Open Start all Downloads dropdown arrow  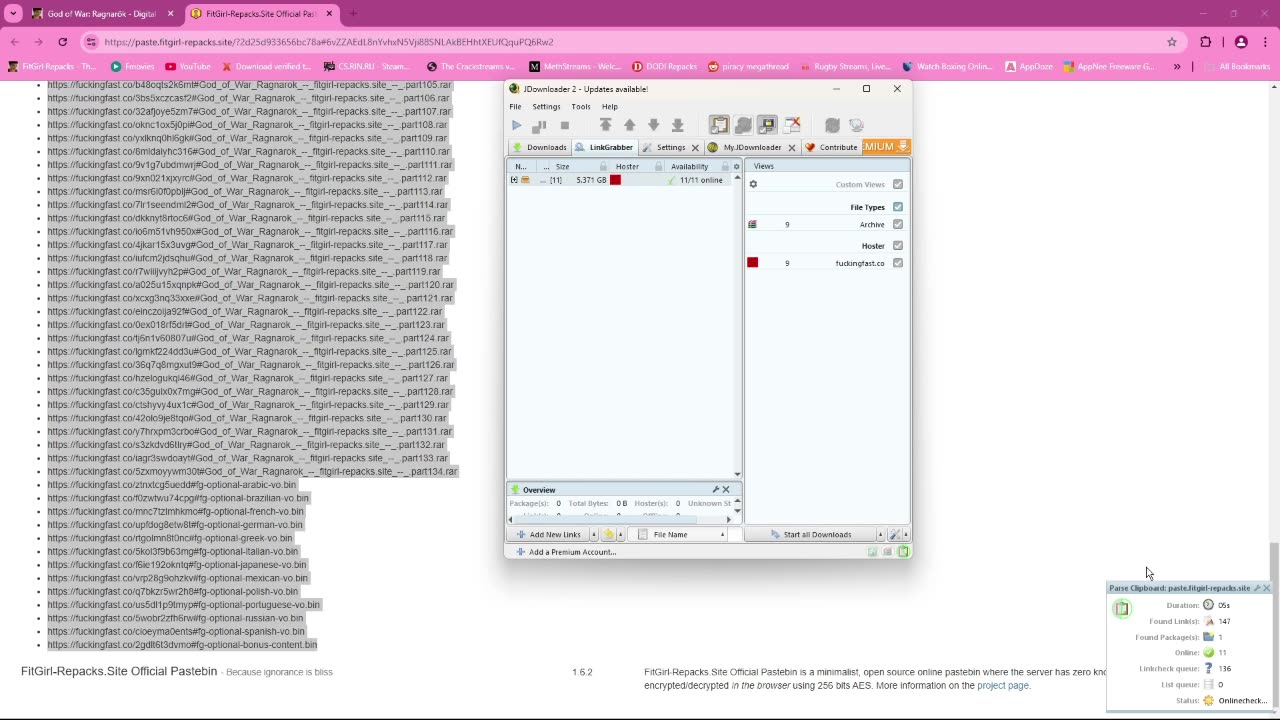(x=880, y=535)
